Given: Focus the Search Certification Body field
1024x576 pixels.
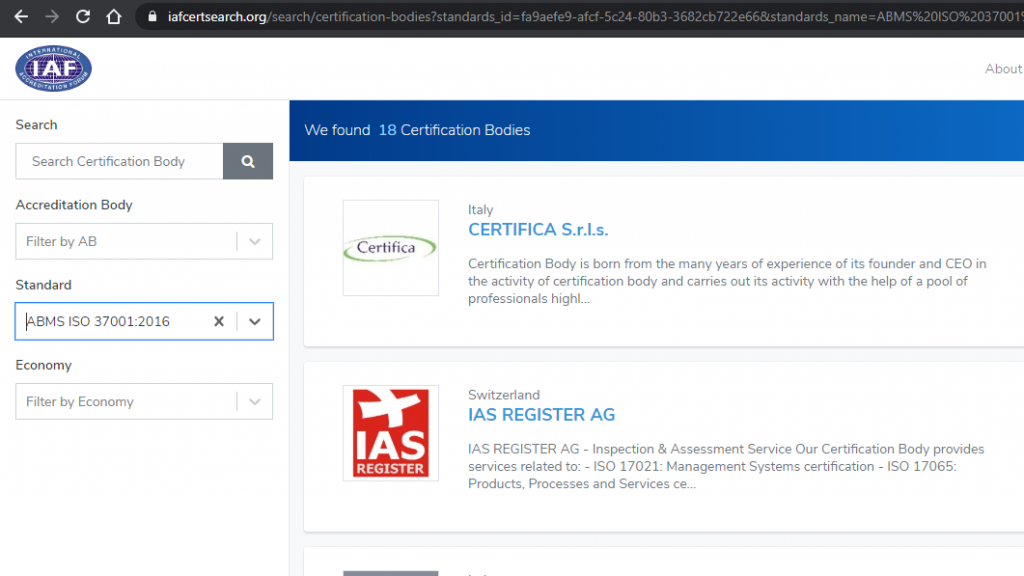Looking at the screenshot, I should (119, 161).
